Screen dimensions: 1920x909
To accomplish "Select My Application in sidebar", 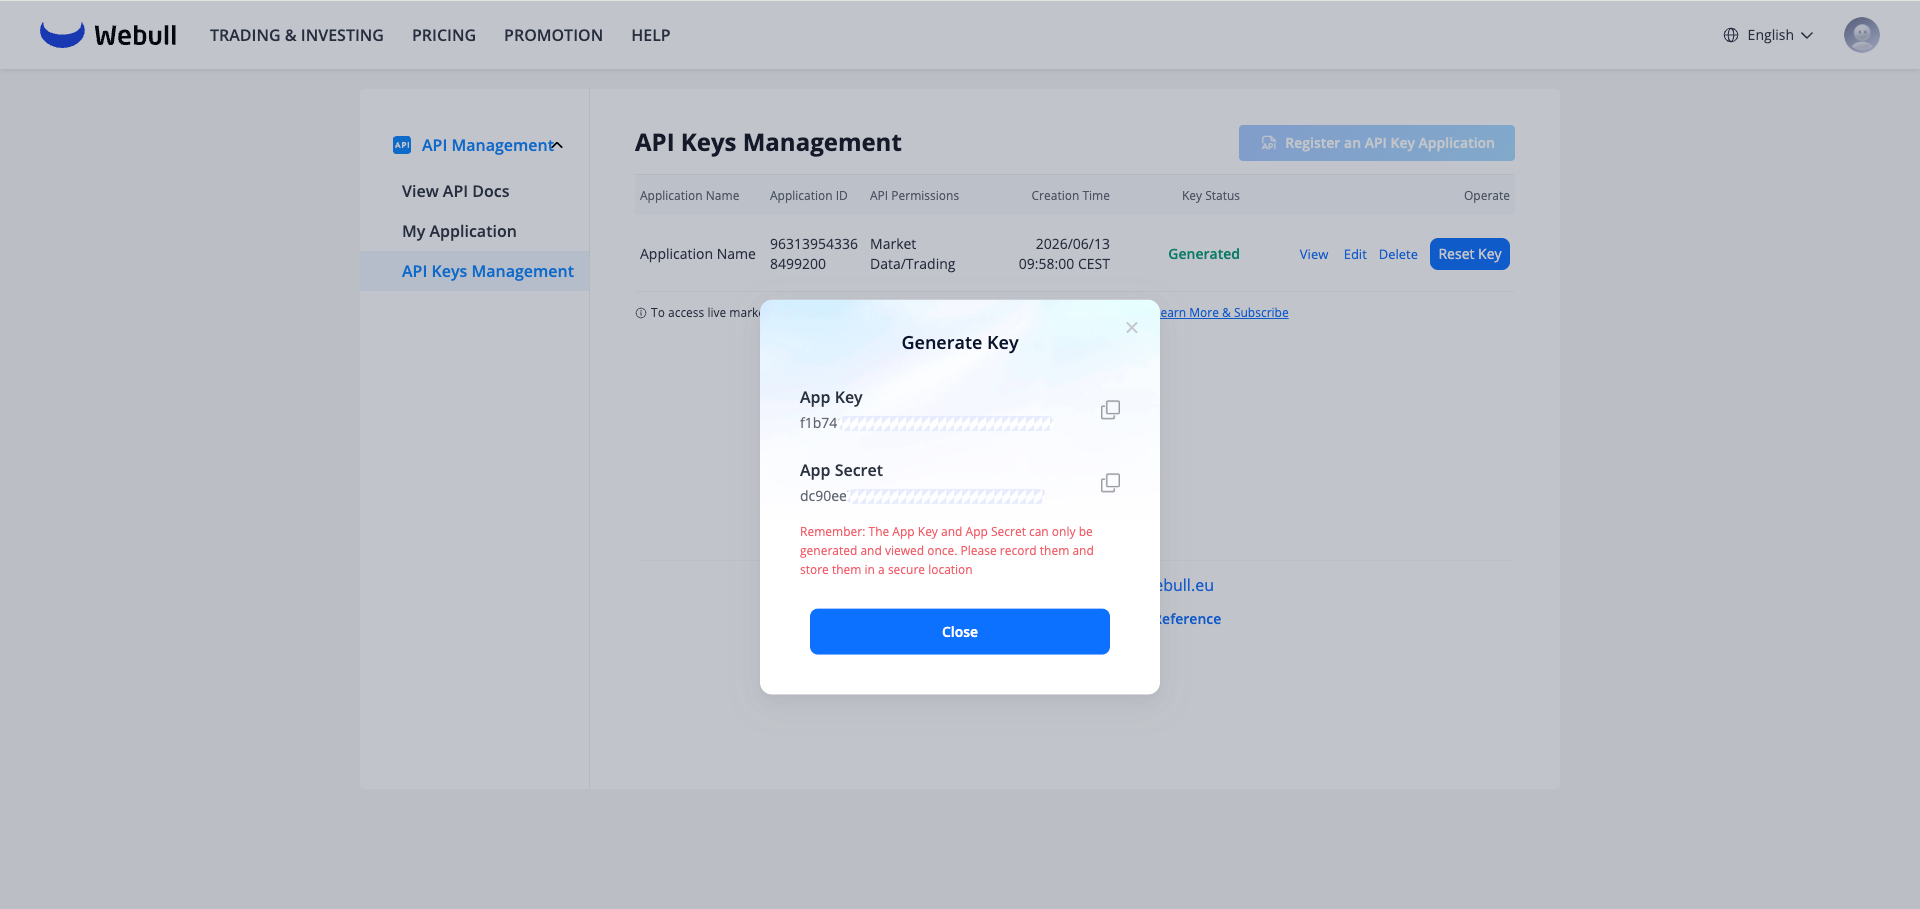I will tap(460, 231).
